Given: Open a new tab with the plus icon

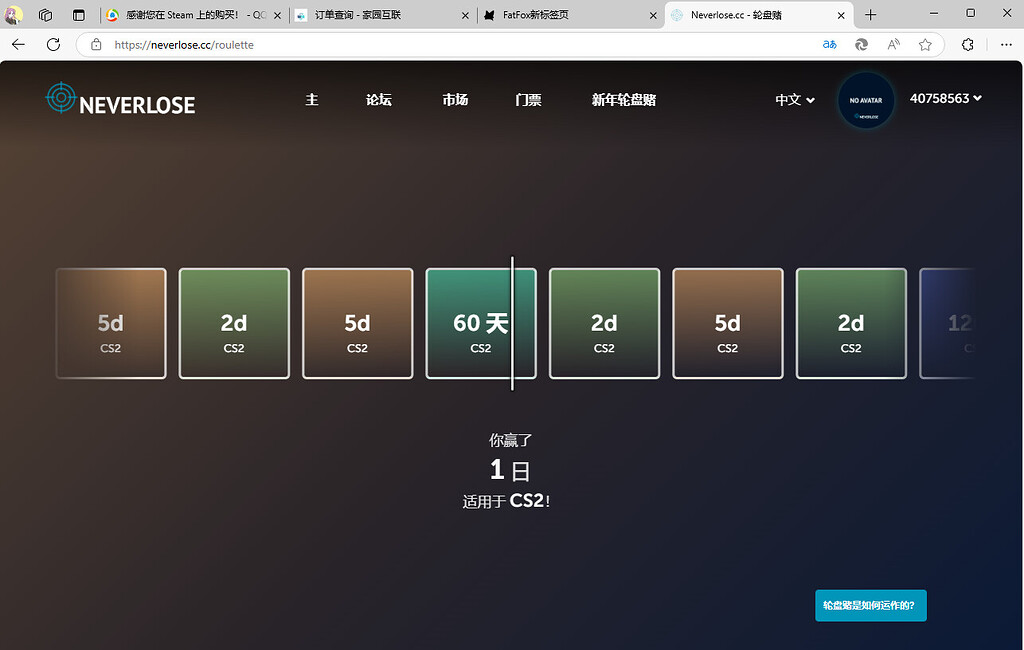Looking at the screenshot, I should tap(870, 14).
